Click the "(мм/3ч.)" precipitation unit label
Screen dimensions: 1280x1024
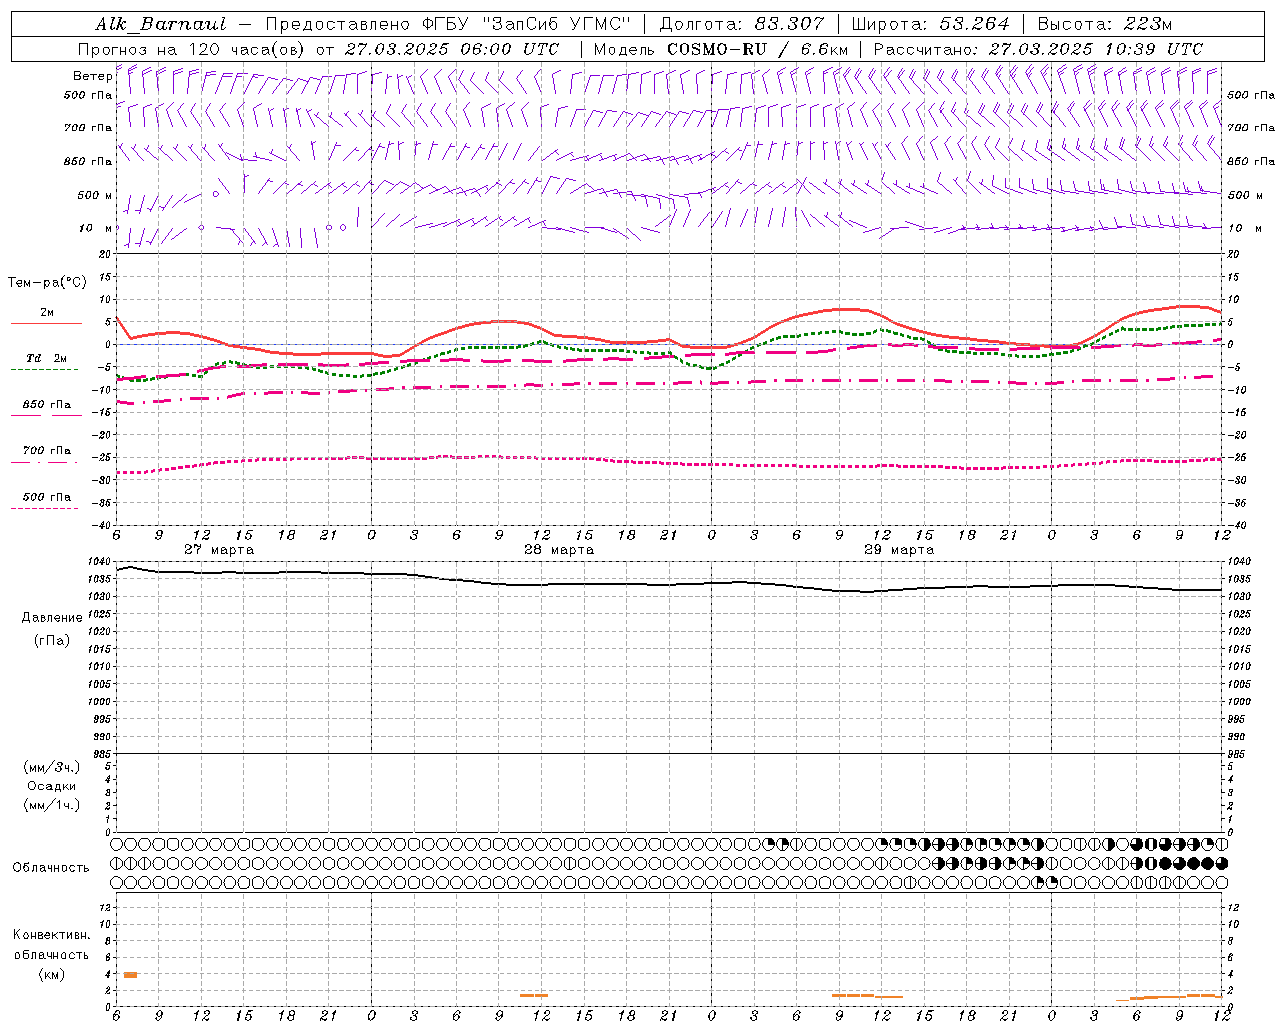pos(52,767)
